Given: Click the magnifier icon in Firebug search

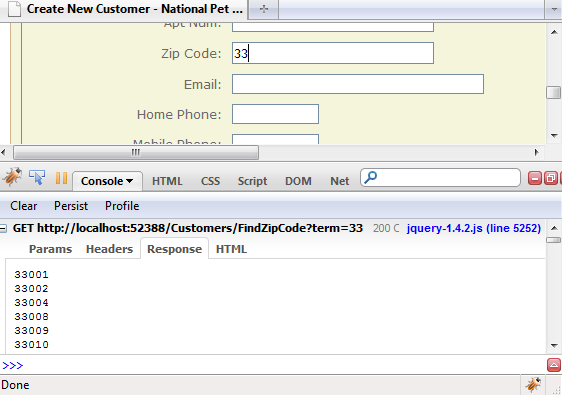Looking at the screenshot, I should pos(371,177).
